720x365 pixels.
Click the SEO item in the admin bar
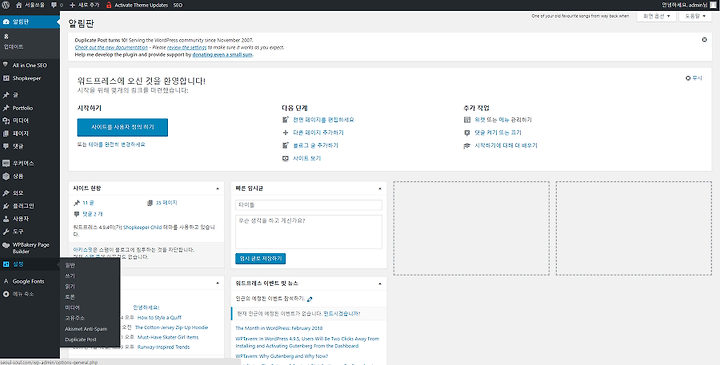click(178, 5)
